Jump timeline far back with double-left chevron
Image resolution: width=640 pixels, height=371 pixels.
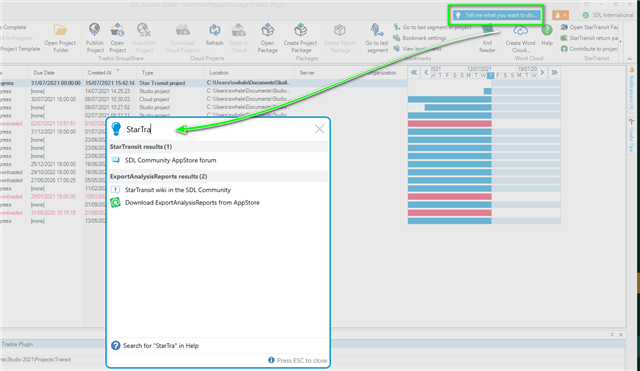click(414, 72)
